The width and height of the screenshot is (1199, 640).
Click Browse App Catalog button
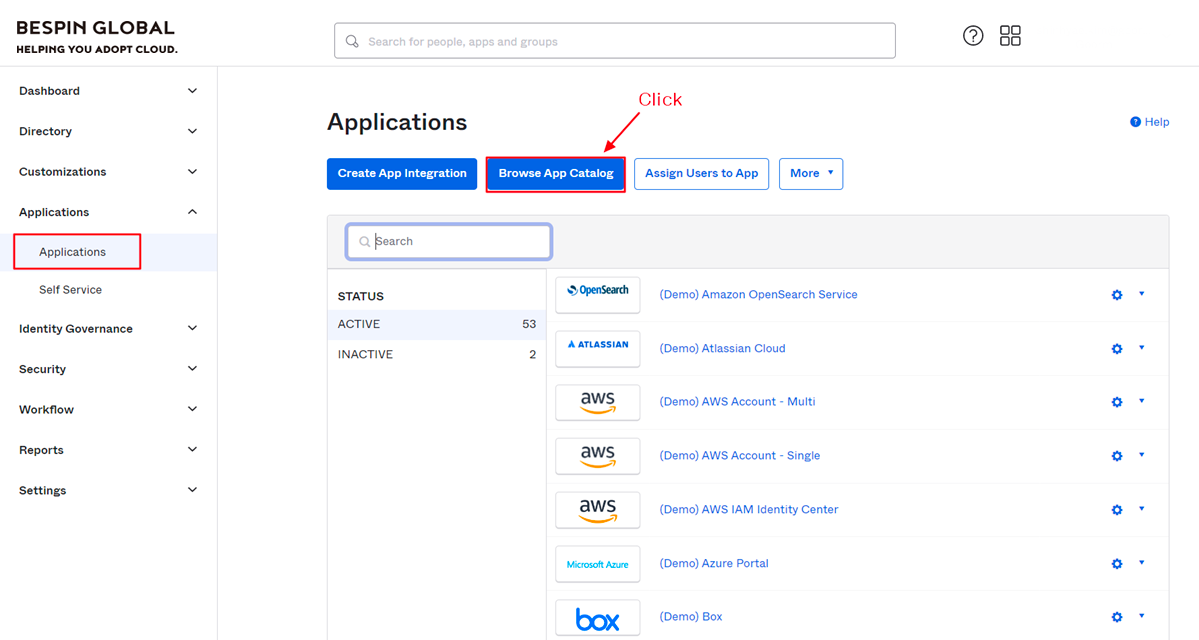pos(556,174)
